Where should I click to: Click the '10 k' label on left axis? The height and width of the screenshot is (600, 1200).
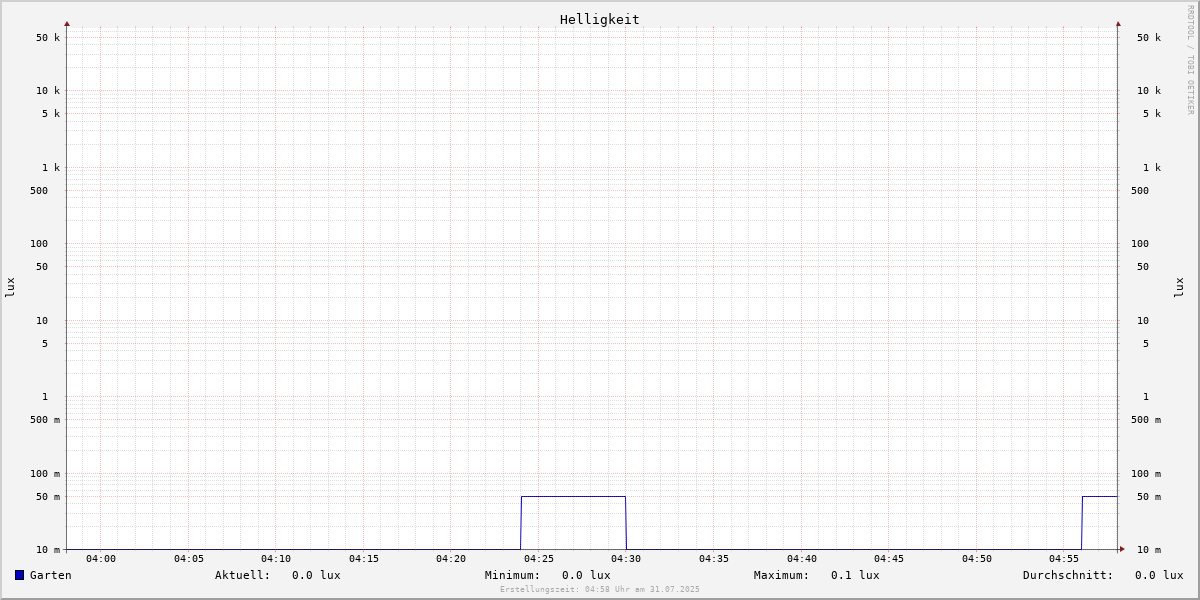(x=48, y=91)
